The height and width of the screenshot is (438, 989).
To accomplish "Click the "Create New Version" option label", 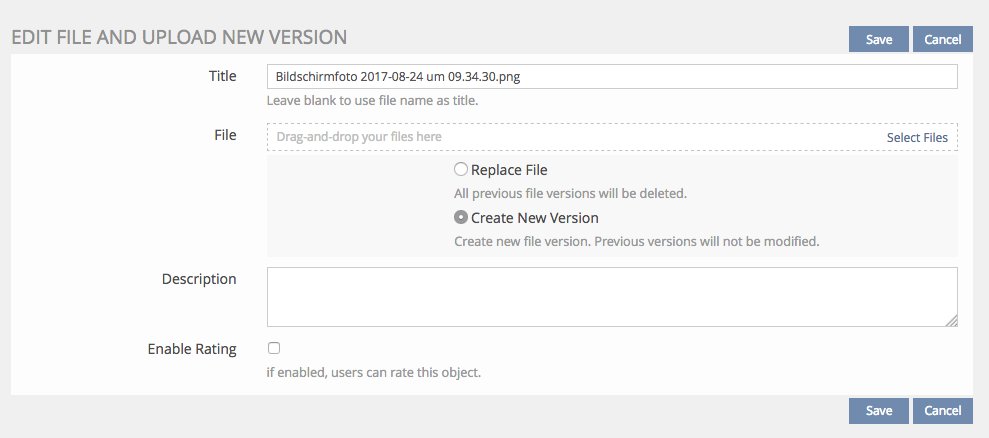I will (534, 218).
